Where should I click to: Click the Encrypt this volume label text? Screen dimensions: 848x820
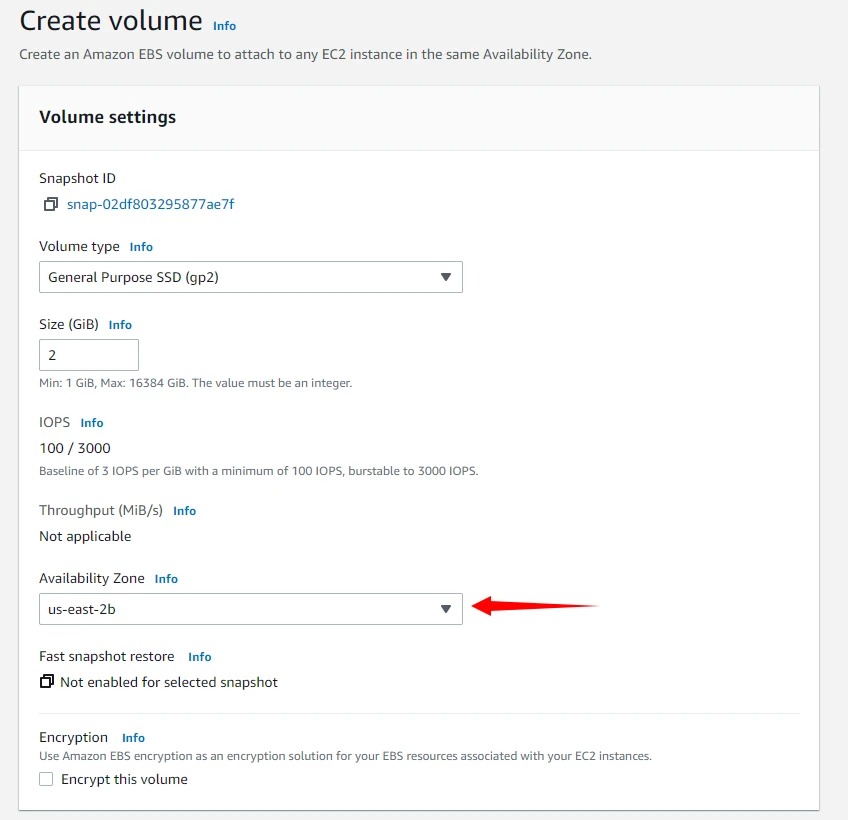[x=124, y=779]
